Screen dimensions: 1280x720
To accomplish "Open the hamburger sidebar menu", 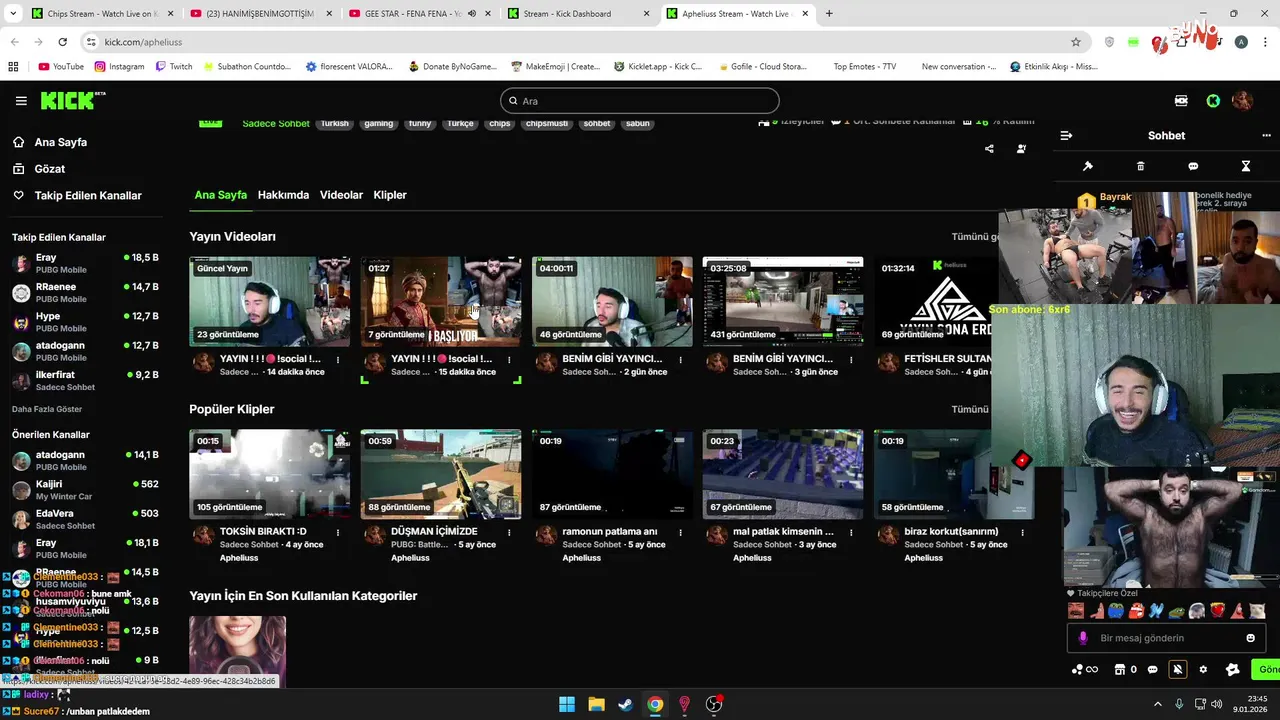I will click(21, 101).
